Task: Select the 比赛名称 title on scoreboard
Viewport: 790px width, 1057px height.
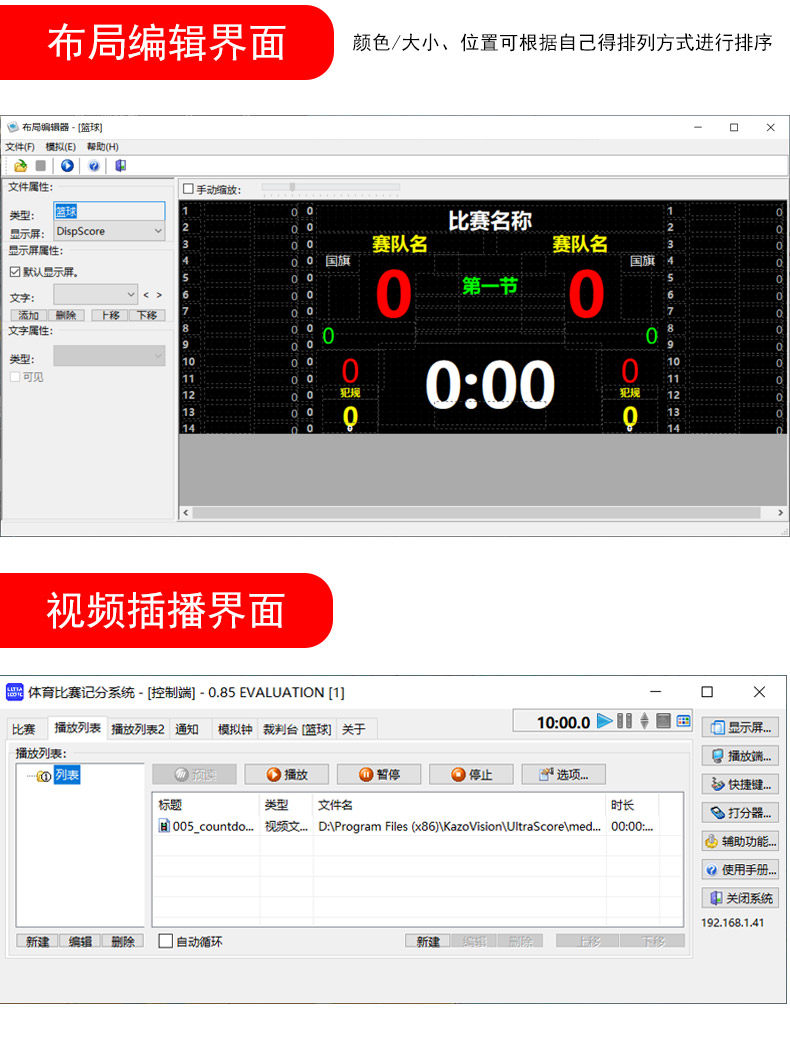Action: [490, 220]
